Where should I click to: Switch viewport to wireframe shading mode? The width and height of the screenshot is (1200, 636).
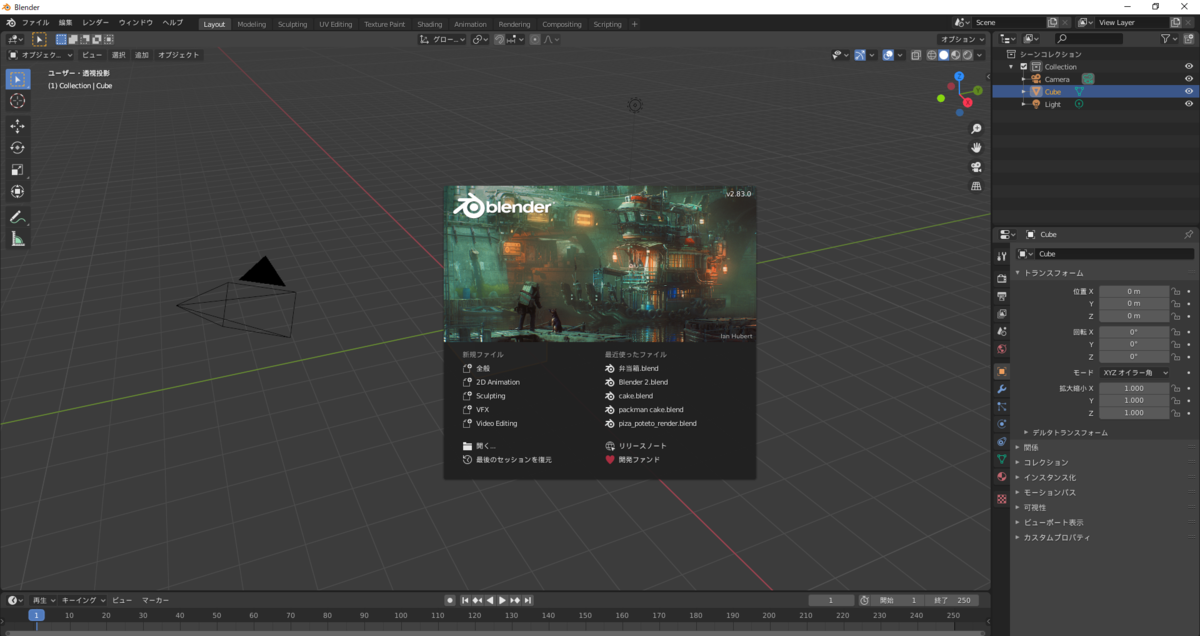(x=931, y=55)
